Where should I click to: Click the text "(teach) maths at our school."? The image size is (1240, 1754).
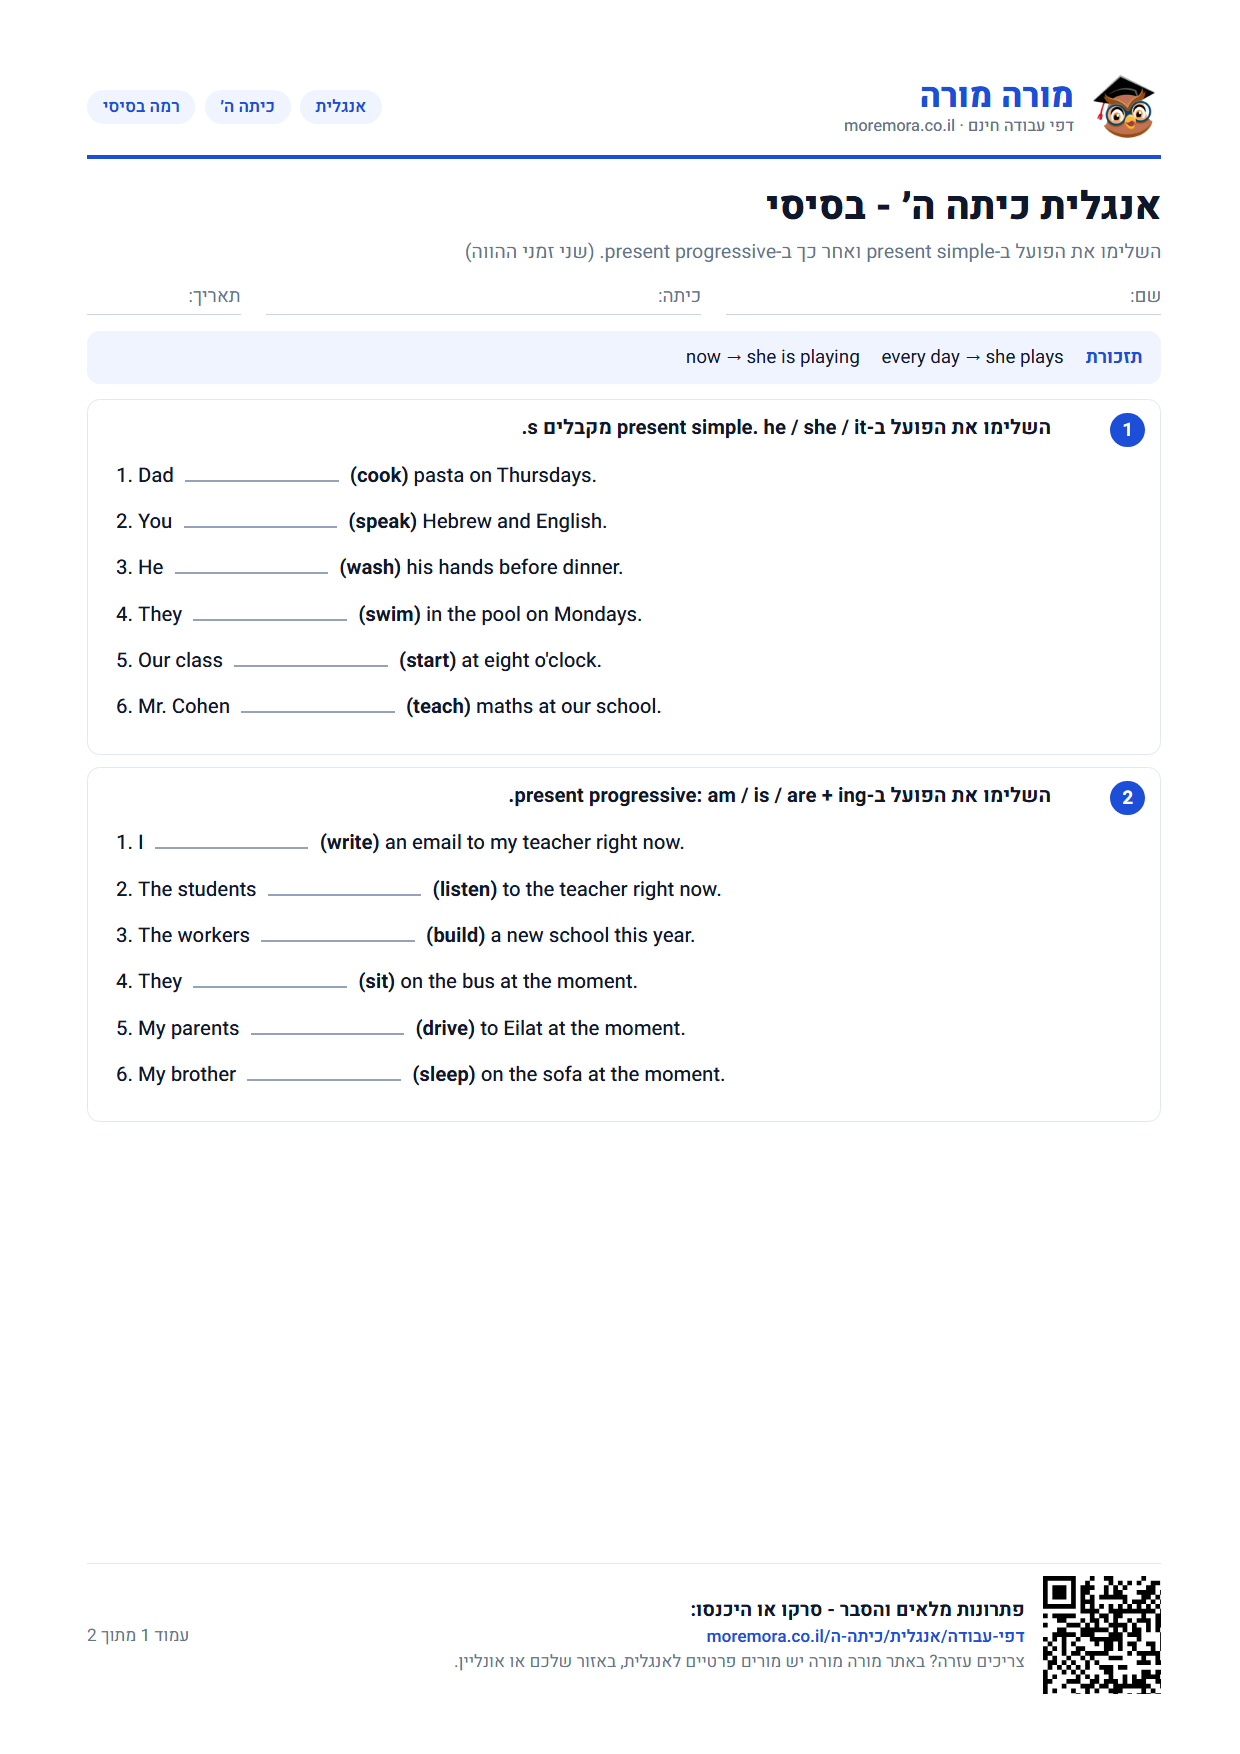coord(534,707)
